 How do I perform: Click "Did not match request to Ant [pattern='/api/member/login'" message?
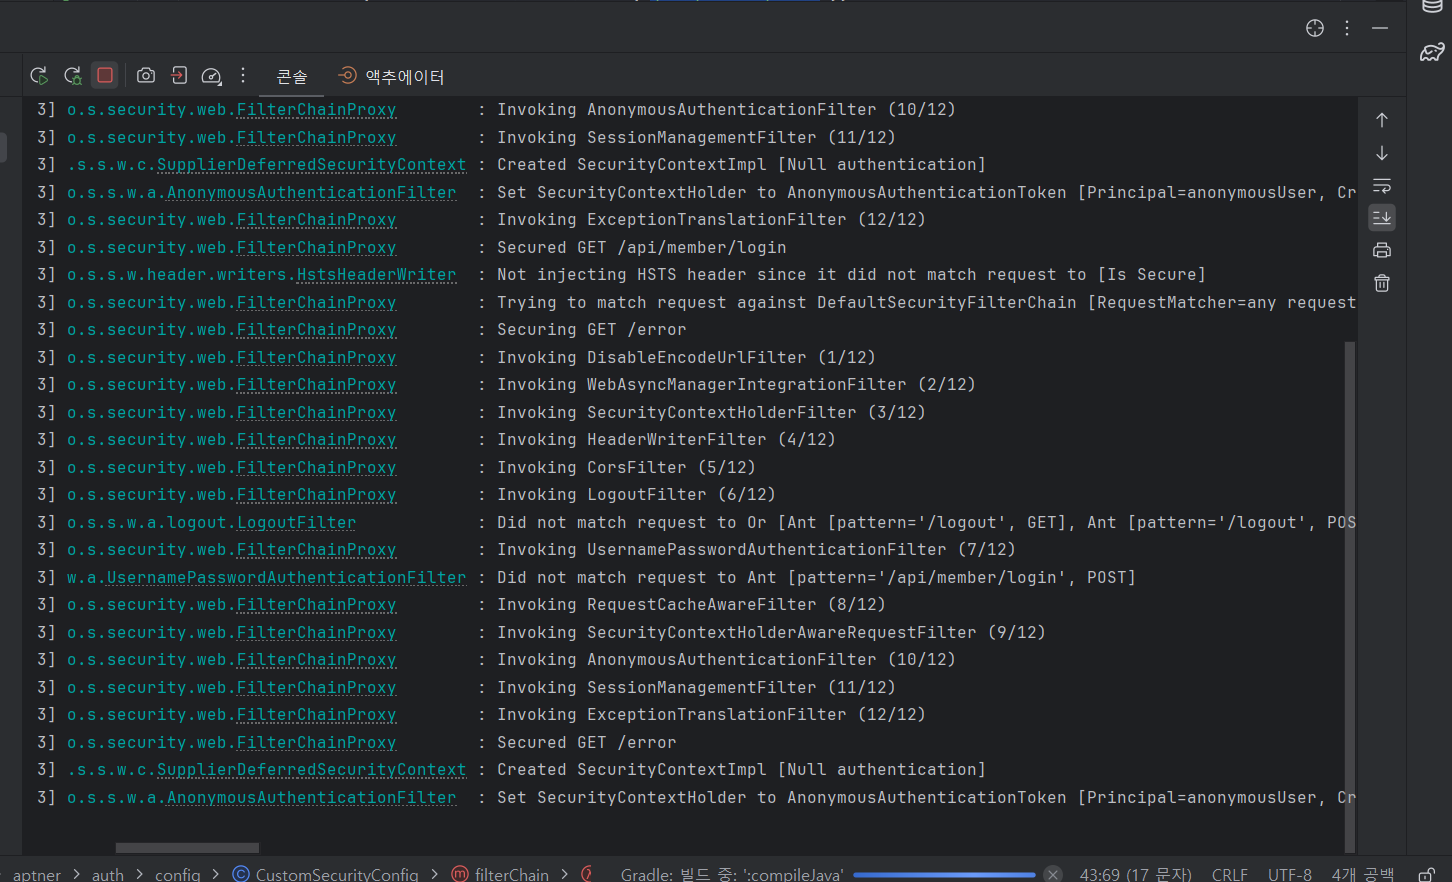click(816, 577)
